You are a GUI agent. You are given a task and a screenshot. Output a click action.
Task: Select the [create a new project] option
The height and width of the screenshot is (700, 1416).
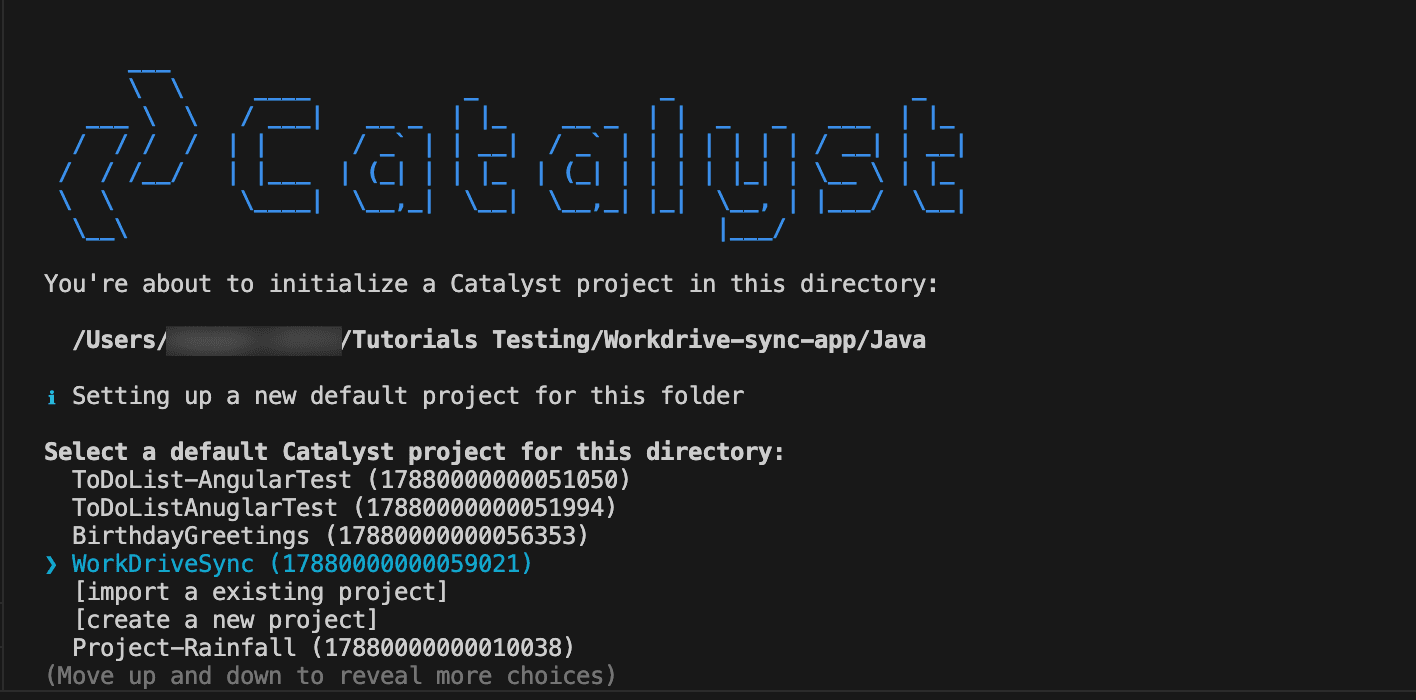(x=225, y=620)
